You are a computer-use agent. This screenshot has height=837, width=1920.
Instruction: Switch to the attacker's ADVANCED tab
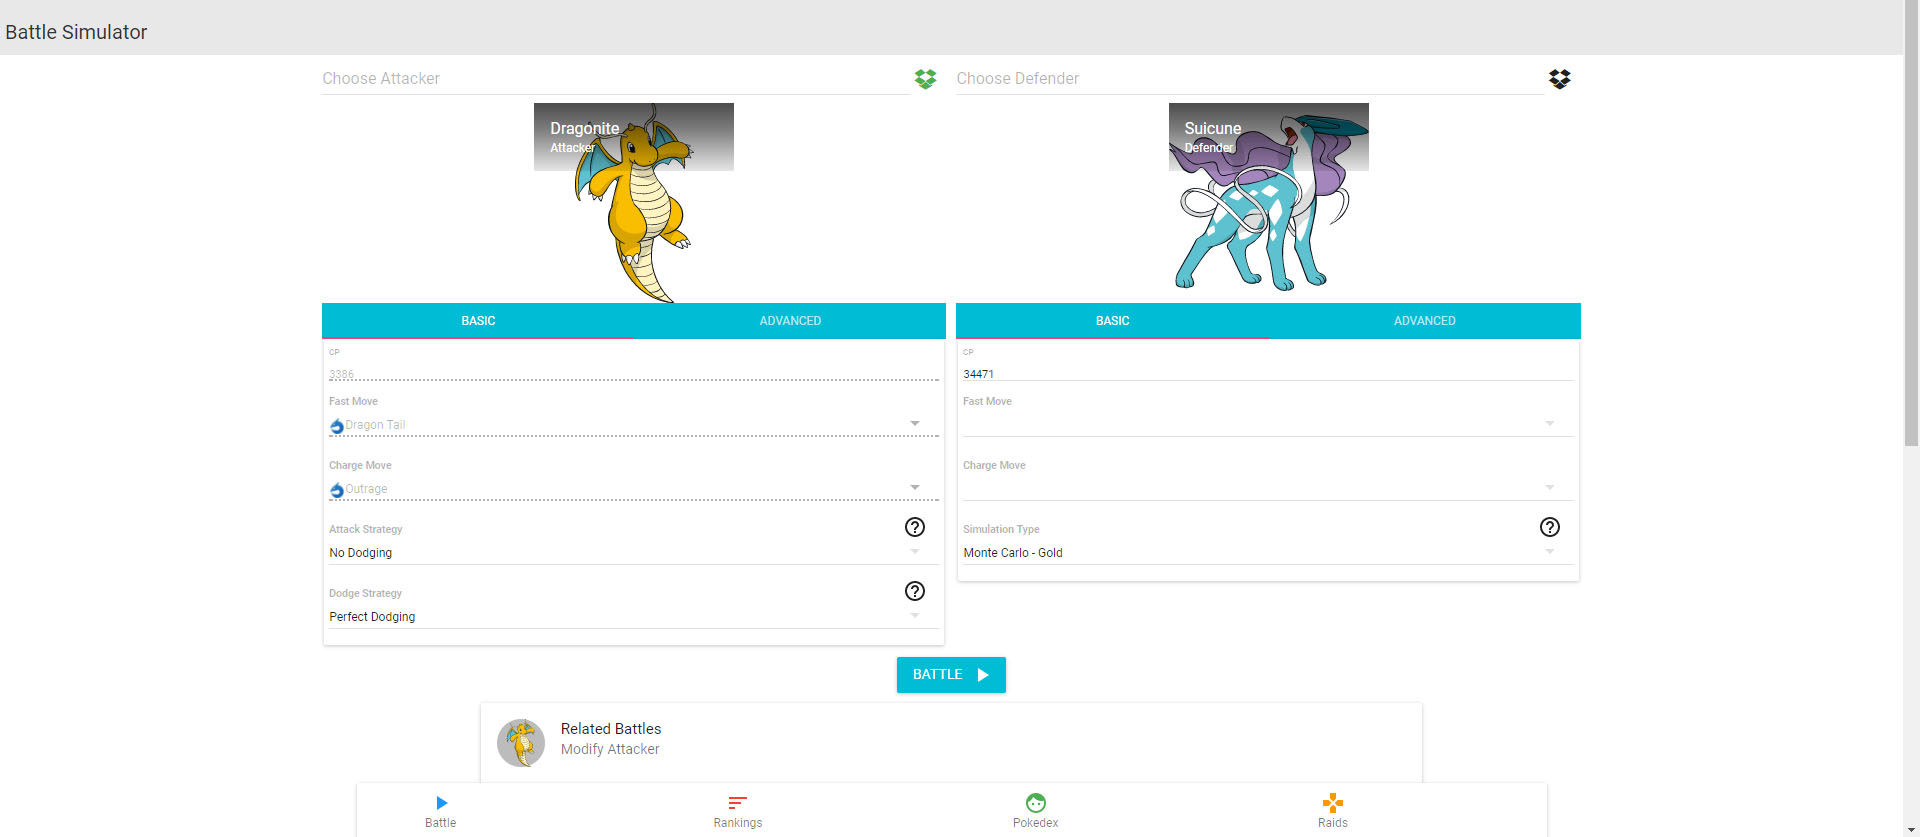[789, 321]
